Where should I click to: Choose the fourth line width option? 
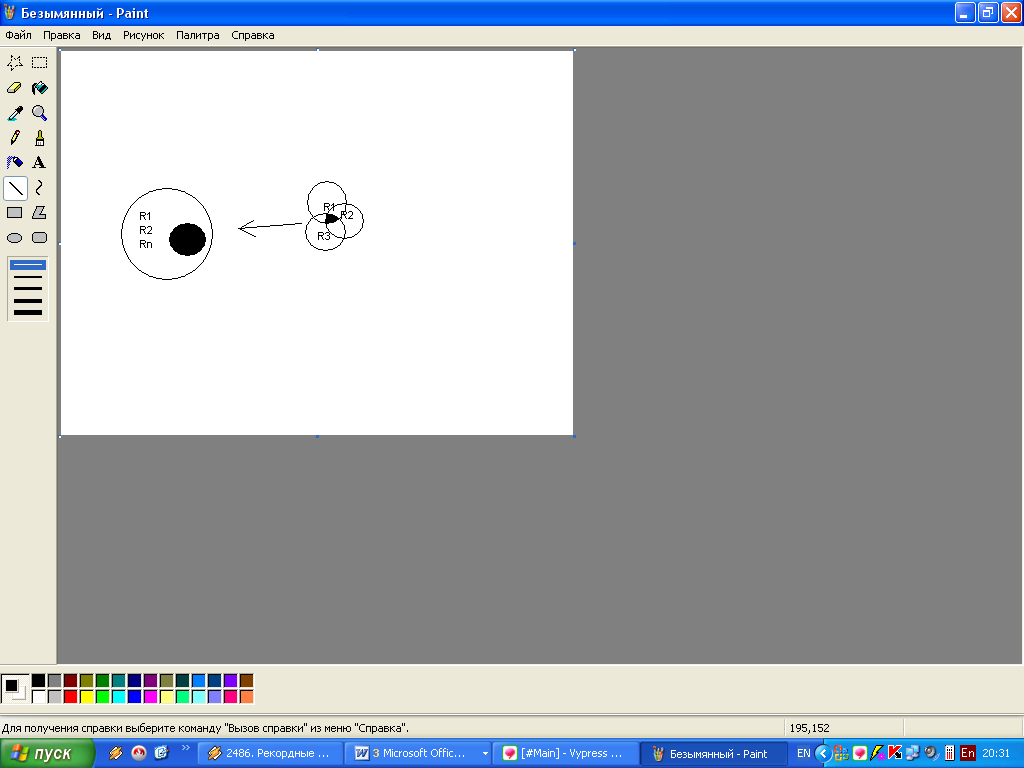(28, 300)
